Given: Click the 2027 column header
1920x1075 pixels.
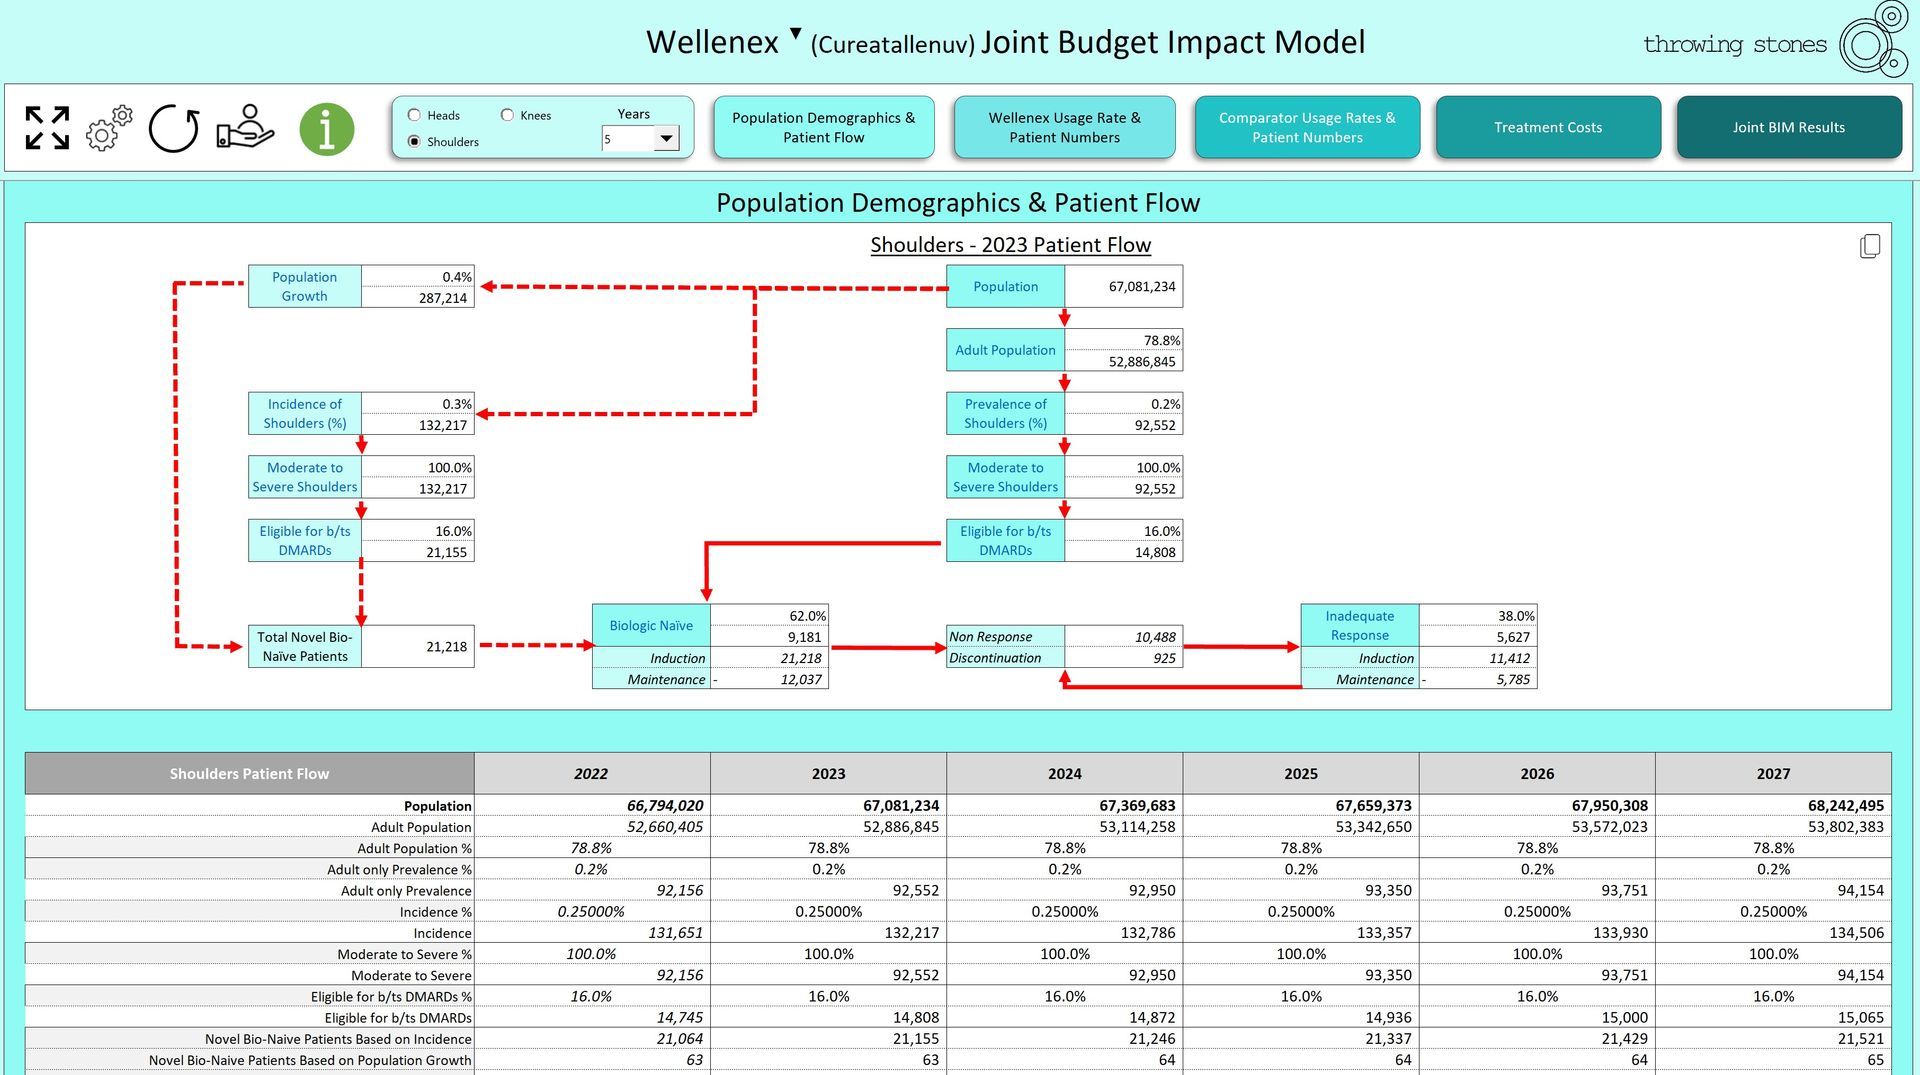Looking at the screenshot, I should click(1773, 774).
